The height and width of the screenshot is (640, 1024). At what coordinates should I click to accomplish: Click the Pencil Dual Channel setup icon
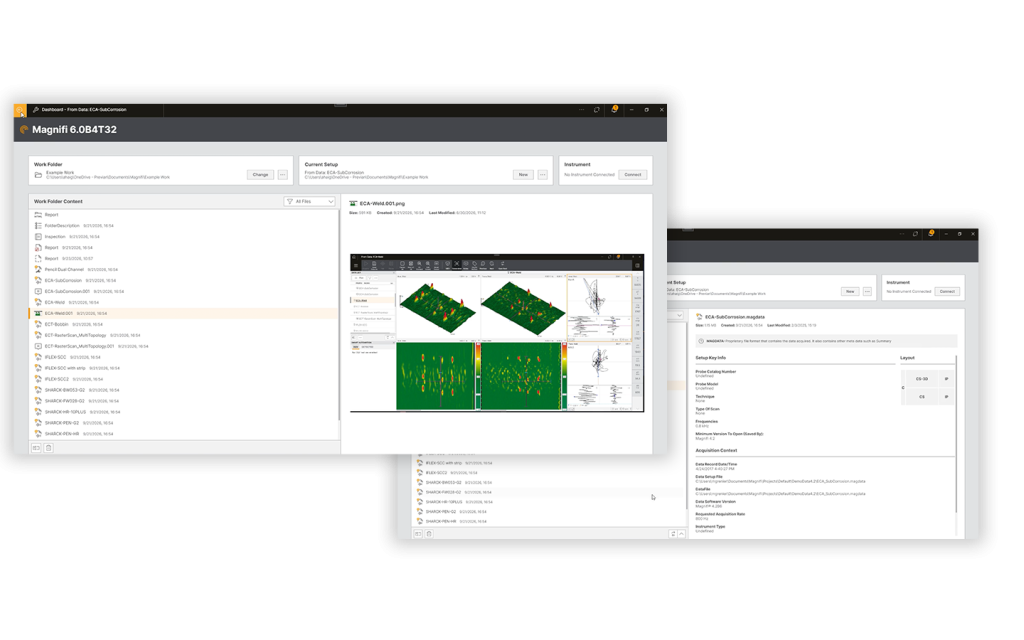coord(38,269)
